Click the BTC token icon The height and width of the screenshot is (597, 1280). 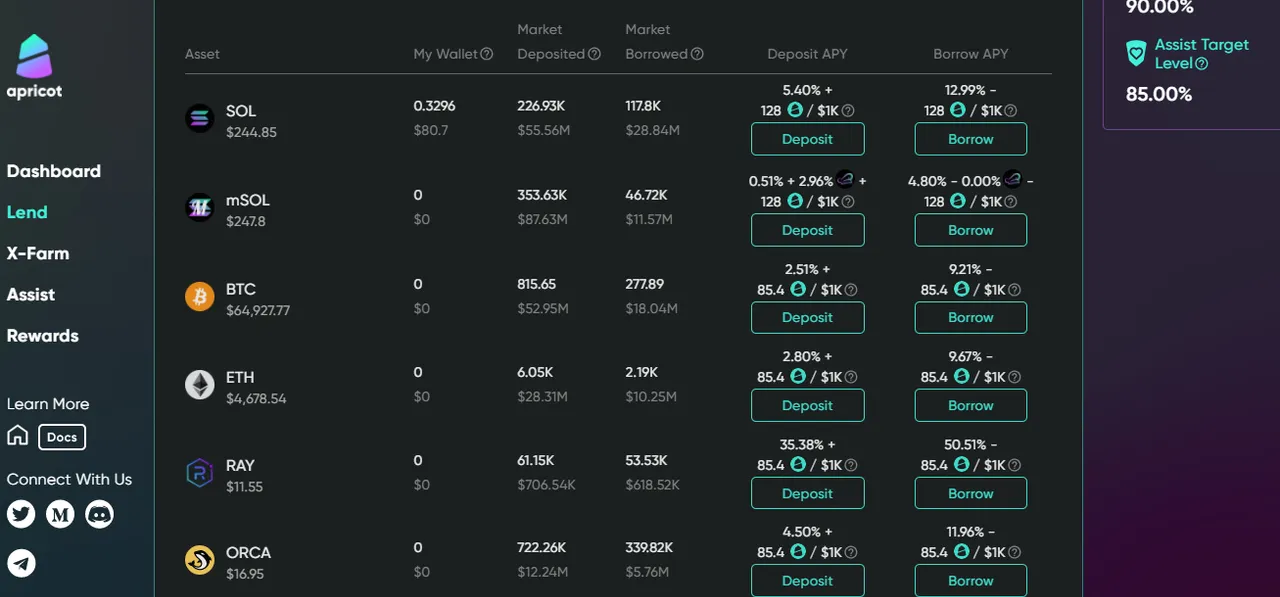pos(200,296)
